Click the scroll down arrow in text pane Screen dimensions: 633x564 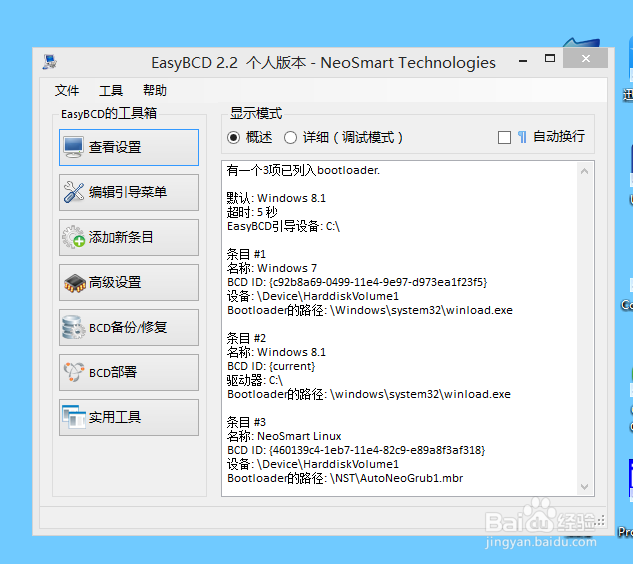coord(584,487)
